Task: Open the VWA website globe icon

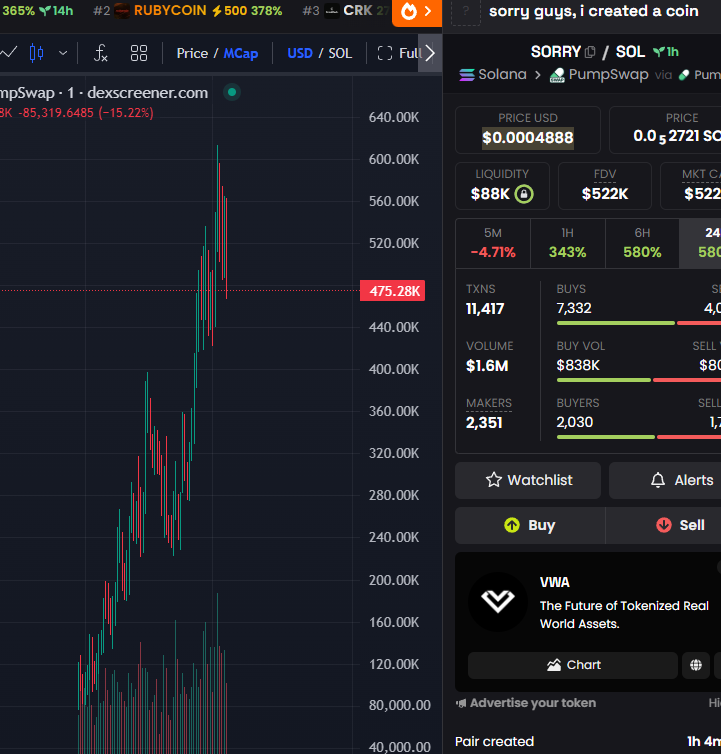Action: 696,665
